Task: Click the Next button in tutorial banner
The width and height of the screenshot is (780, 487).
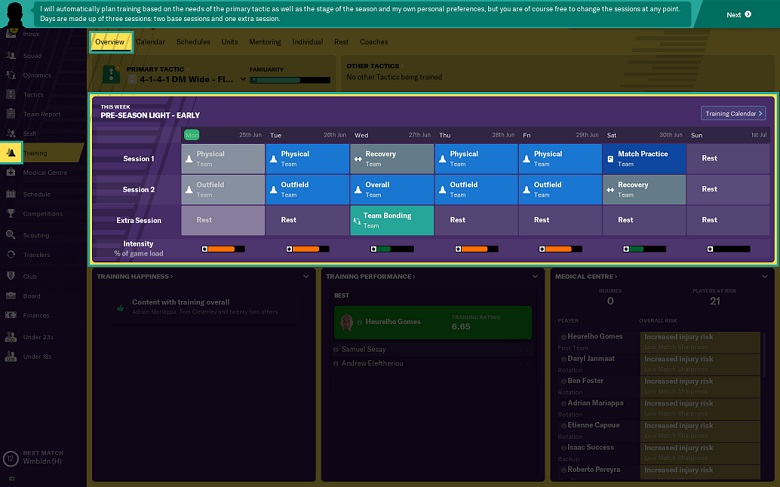Action: [x=739, y=14]
